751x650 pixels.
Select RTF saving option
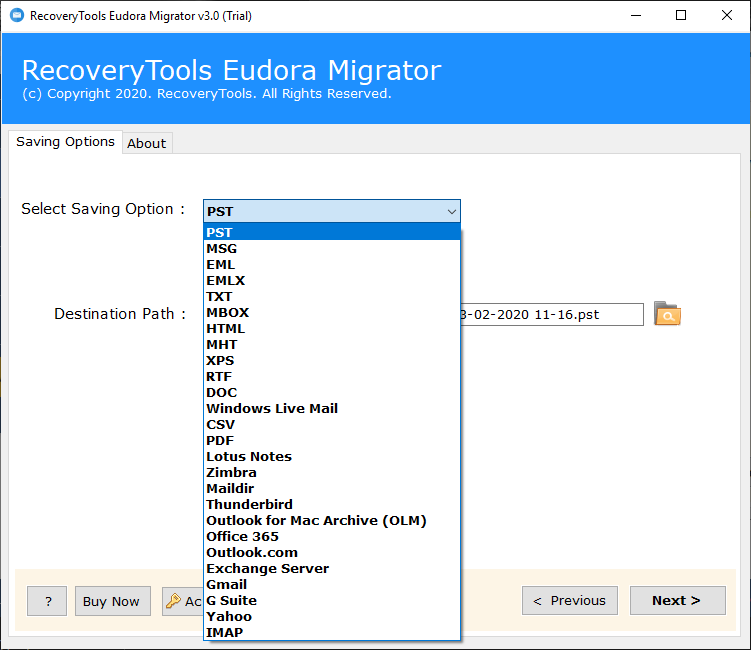(331, 376)
